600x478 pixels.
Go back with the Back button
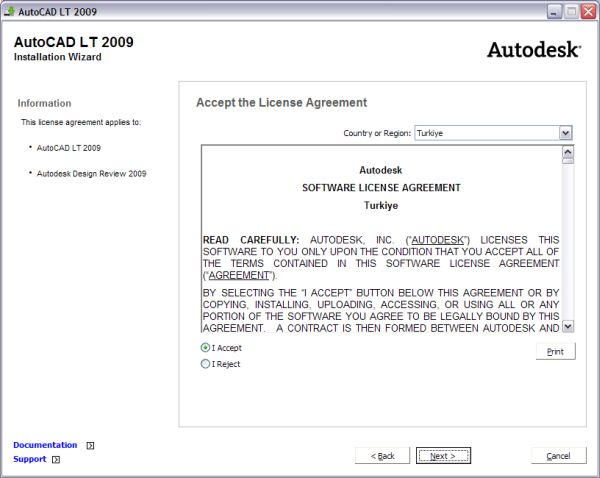pyautogui.click(x=382, y=456)
